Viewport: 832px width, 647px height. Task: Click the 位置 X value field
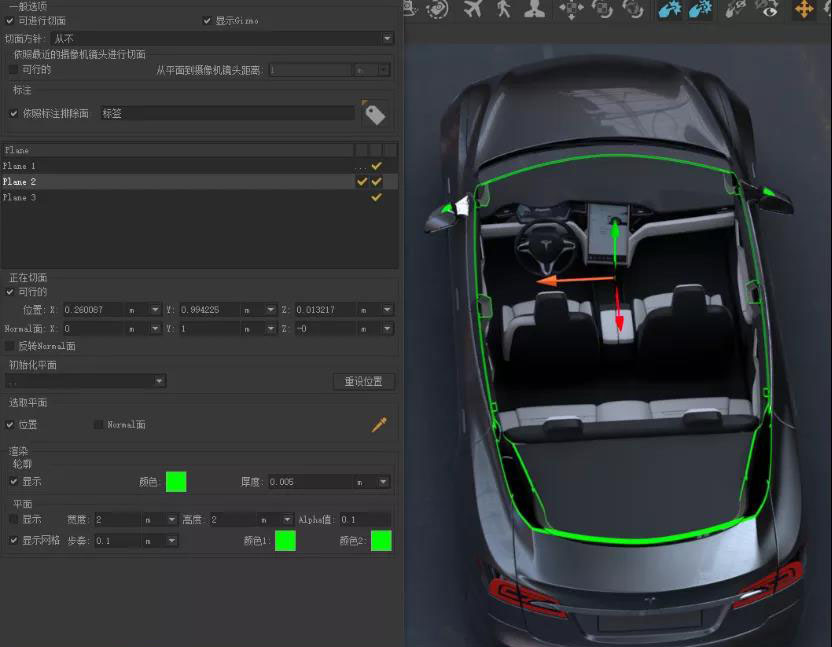[x=94, y=310]
